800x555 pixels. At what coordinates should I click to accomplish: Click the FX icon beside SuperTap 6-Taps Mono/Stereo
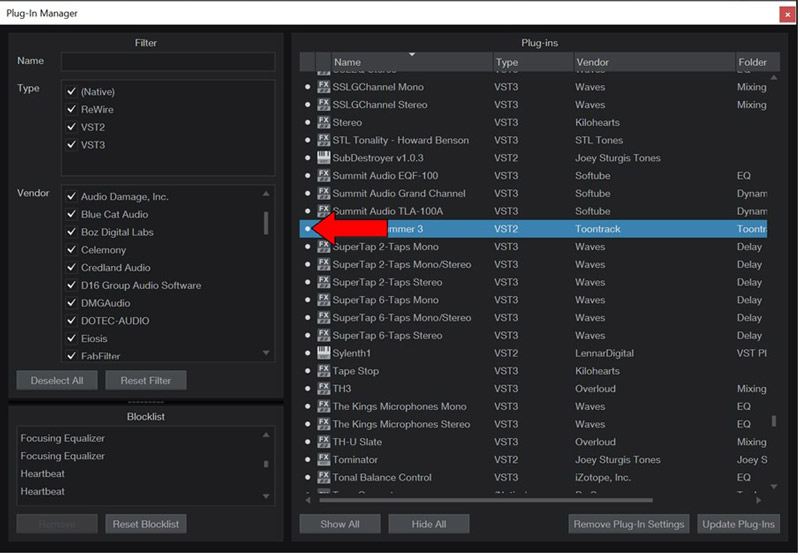(x=323, y=317)
